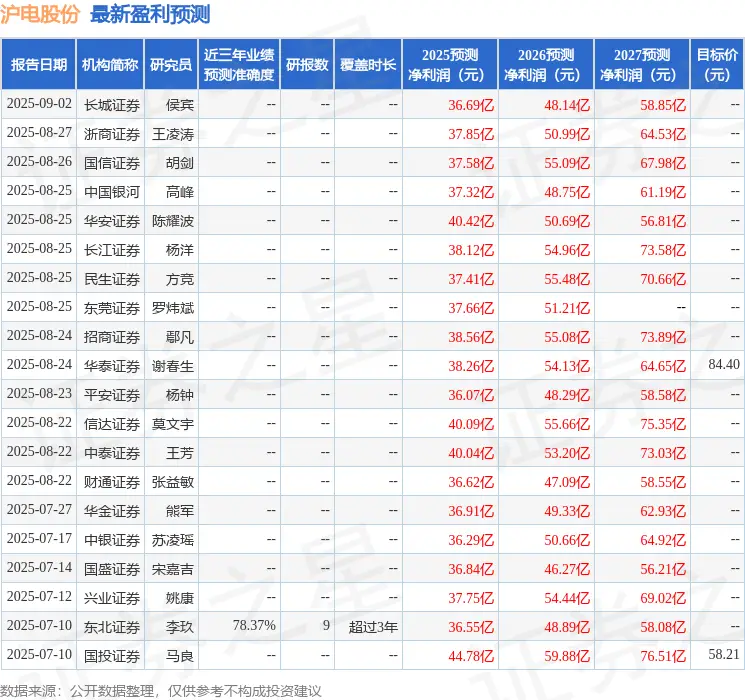
Task: Click researcher name 莫文宇
Action: click(173, 424)
